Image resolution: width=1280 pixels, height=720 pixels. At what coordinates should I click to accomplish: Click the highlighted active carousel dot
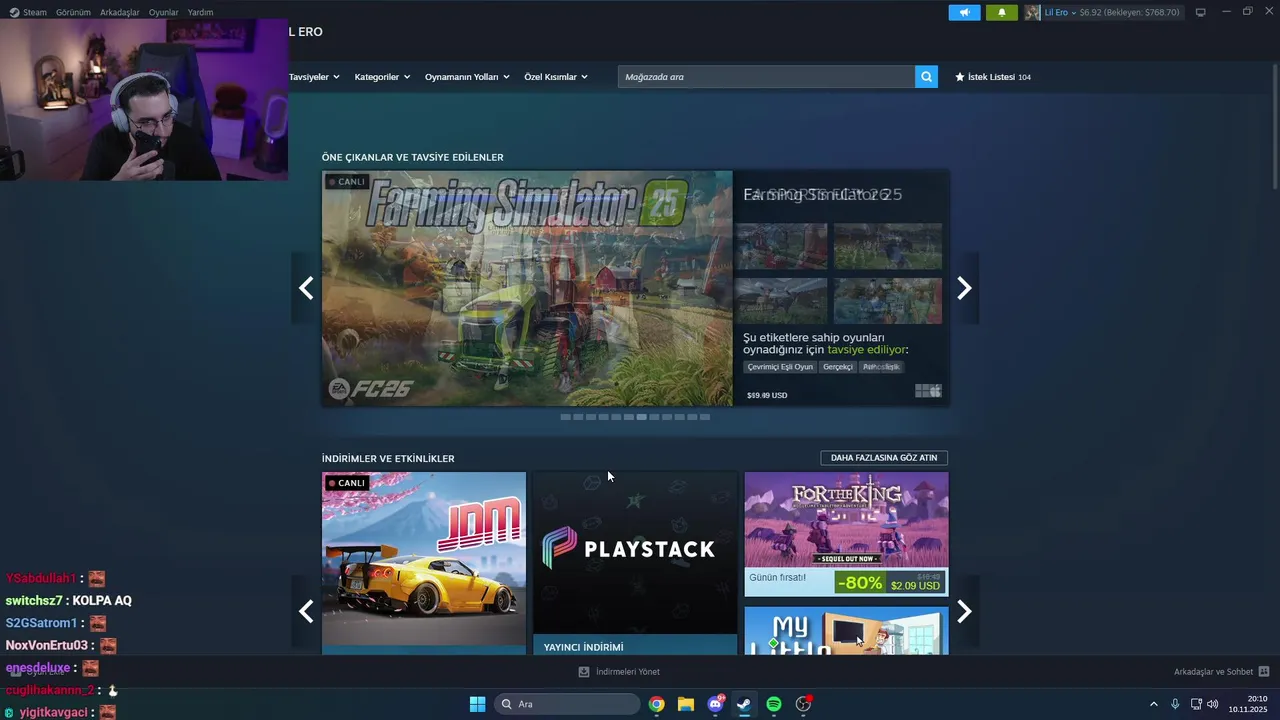tap(642, 417)
